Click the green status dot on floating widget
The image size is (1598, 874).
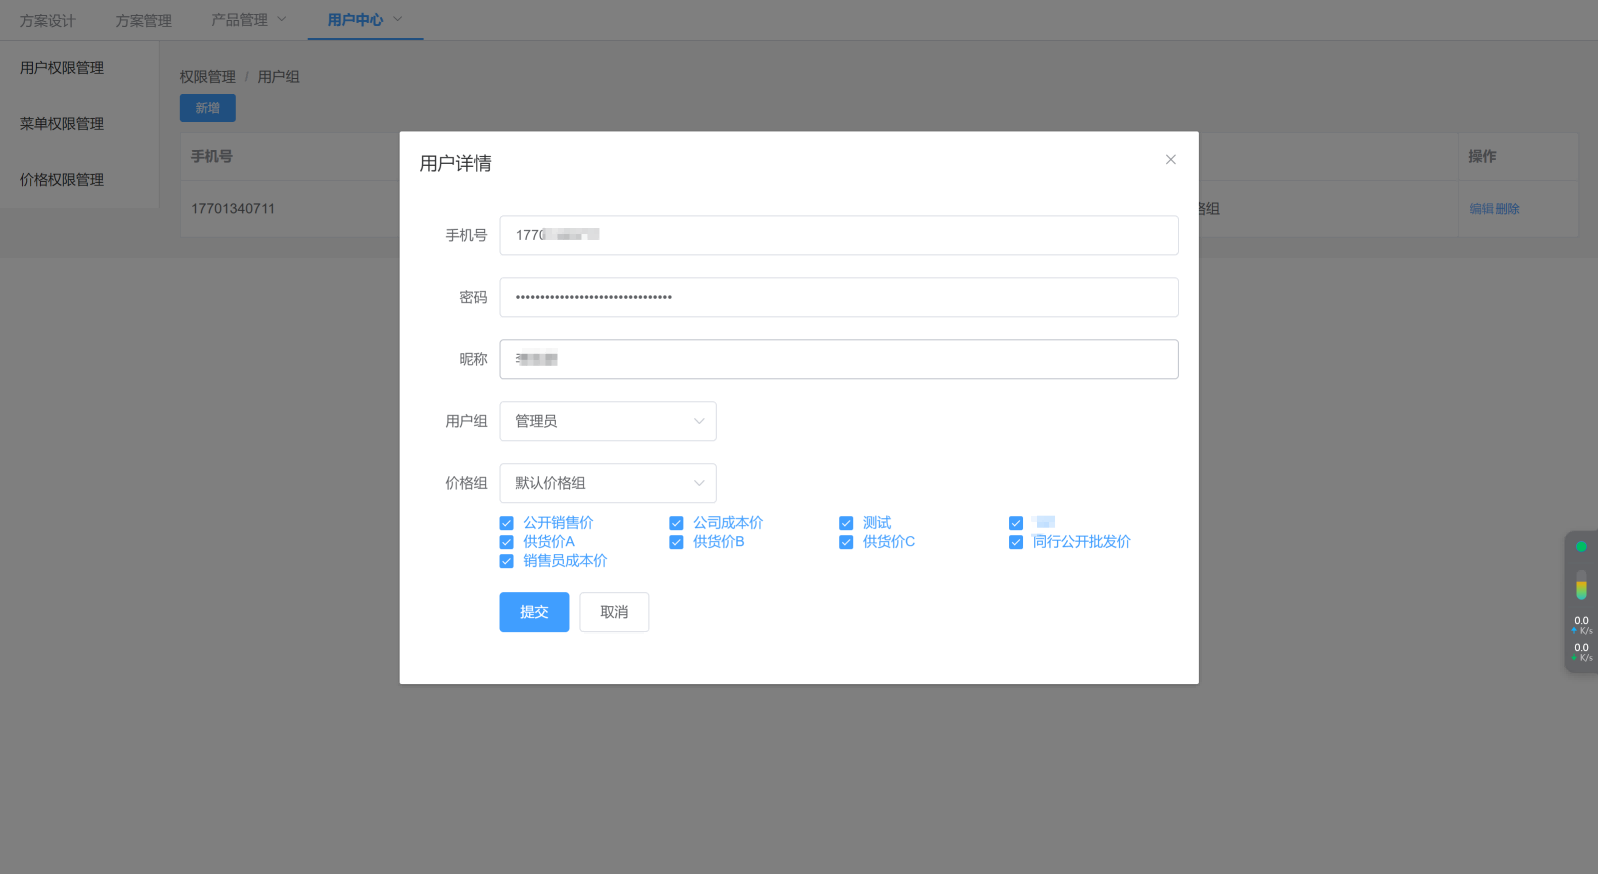(1581, 547)
